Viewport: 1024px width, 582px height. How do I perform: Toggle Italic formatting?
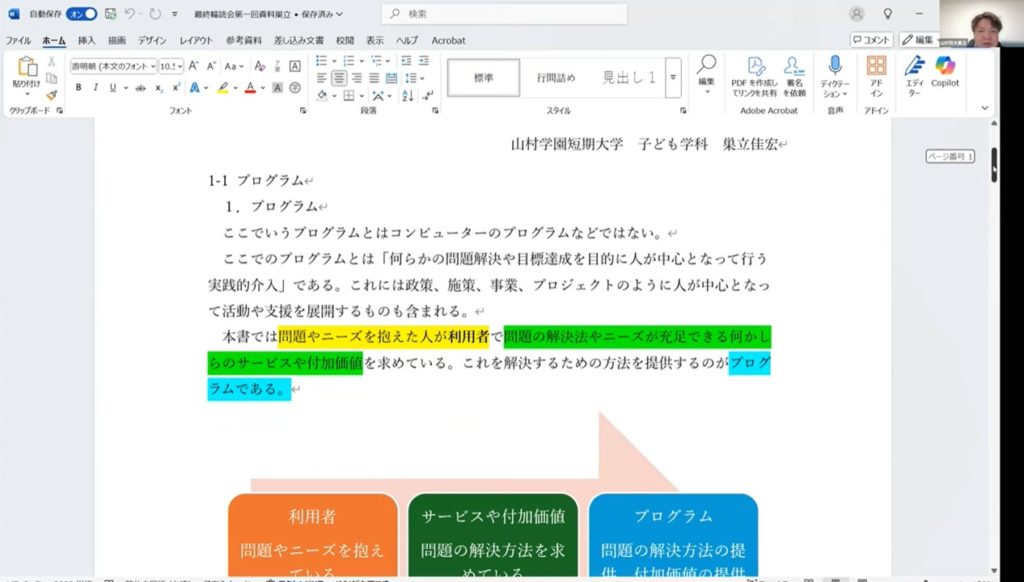point(96,88)
